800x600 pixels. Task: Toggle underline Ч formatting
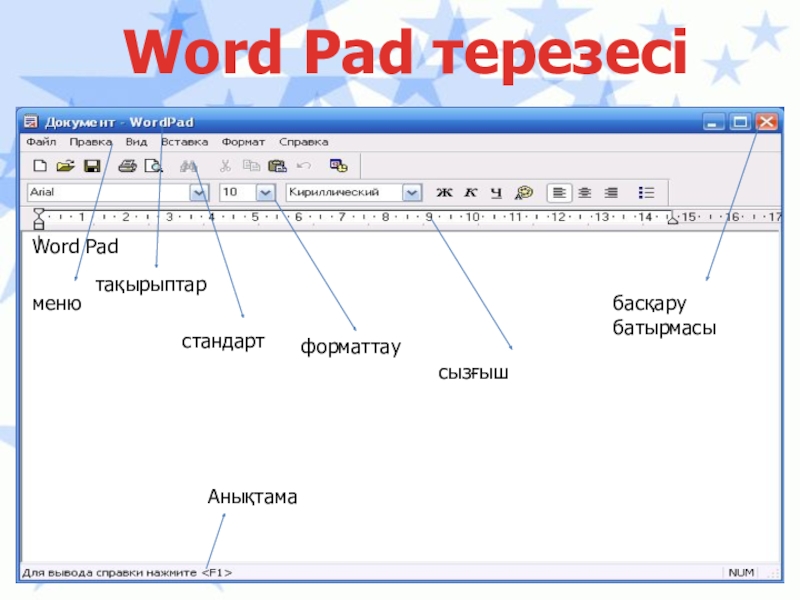(x=496, y=192)
